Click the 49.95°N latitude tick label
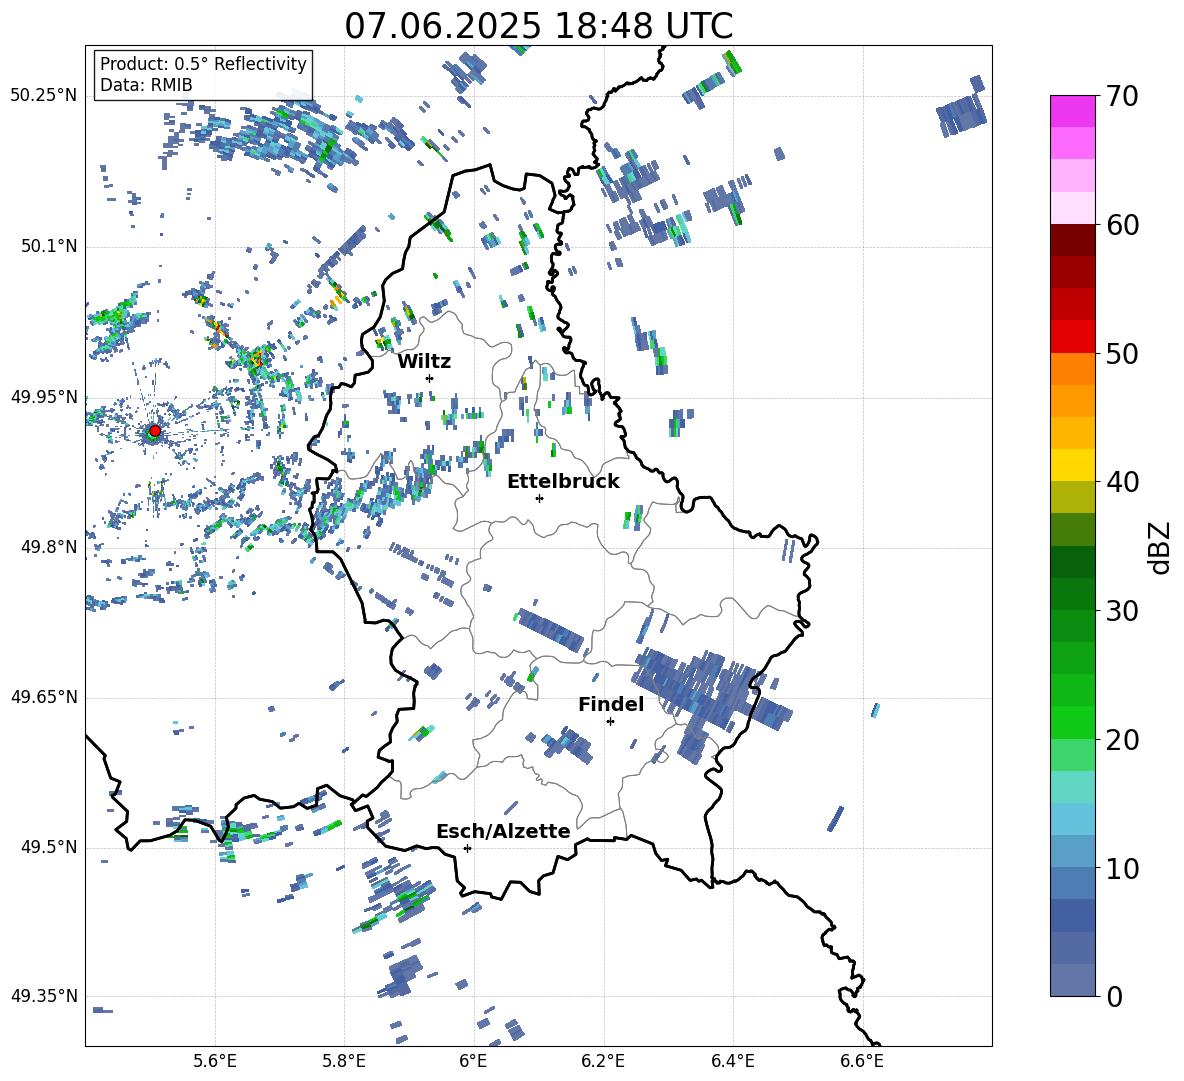The width and height of the screenshot is (1184, 1081). point(44,397)
